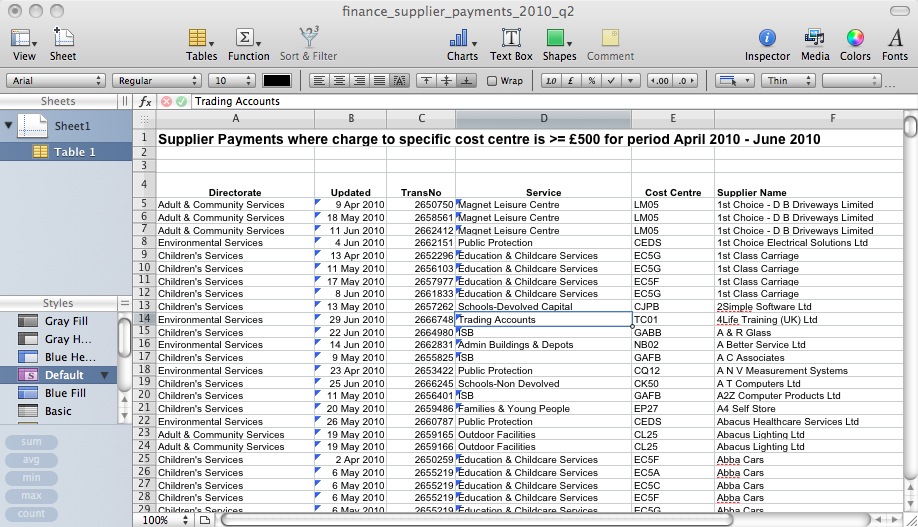Apply percentage format
Image resolution: width=918 pixels, height=527 pixels.
(591, 81)
